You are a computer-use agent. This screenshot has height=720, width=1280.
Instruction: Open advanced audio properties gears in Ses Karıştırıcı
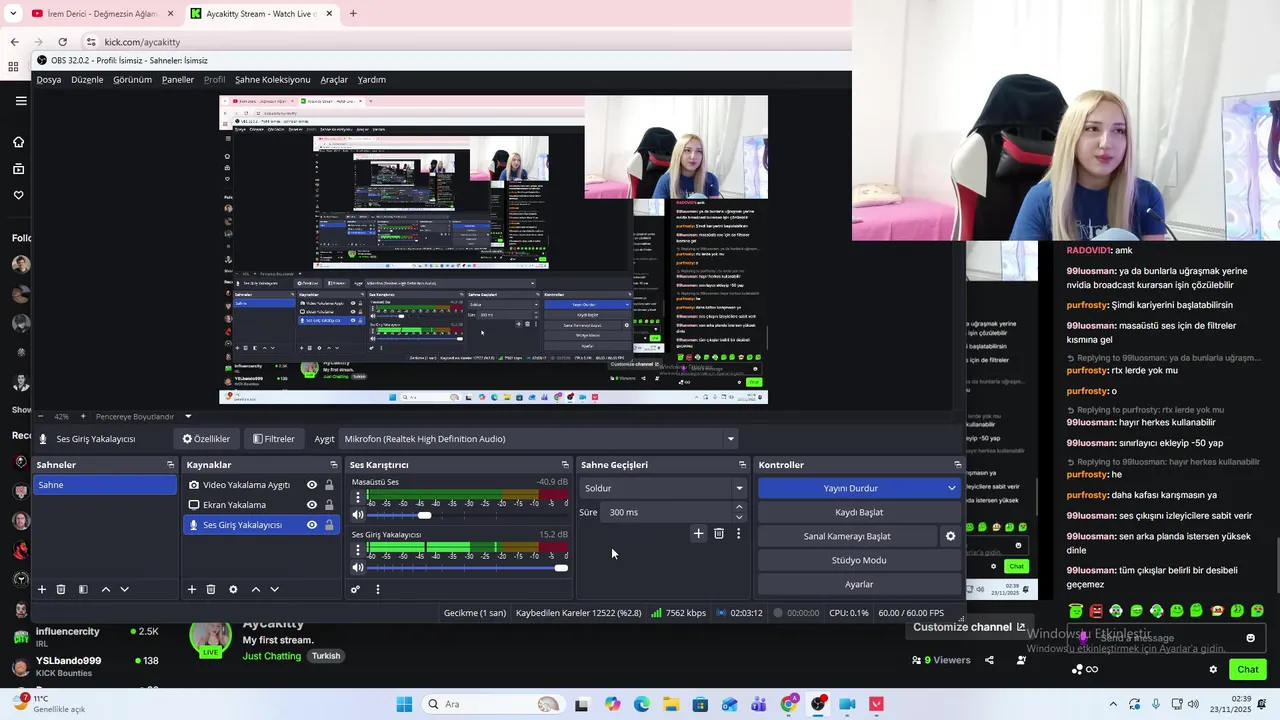pyautogui.click(x=355, y=589)
